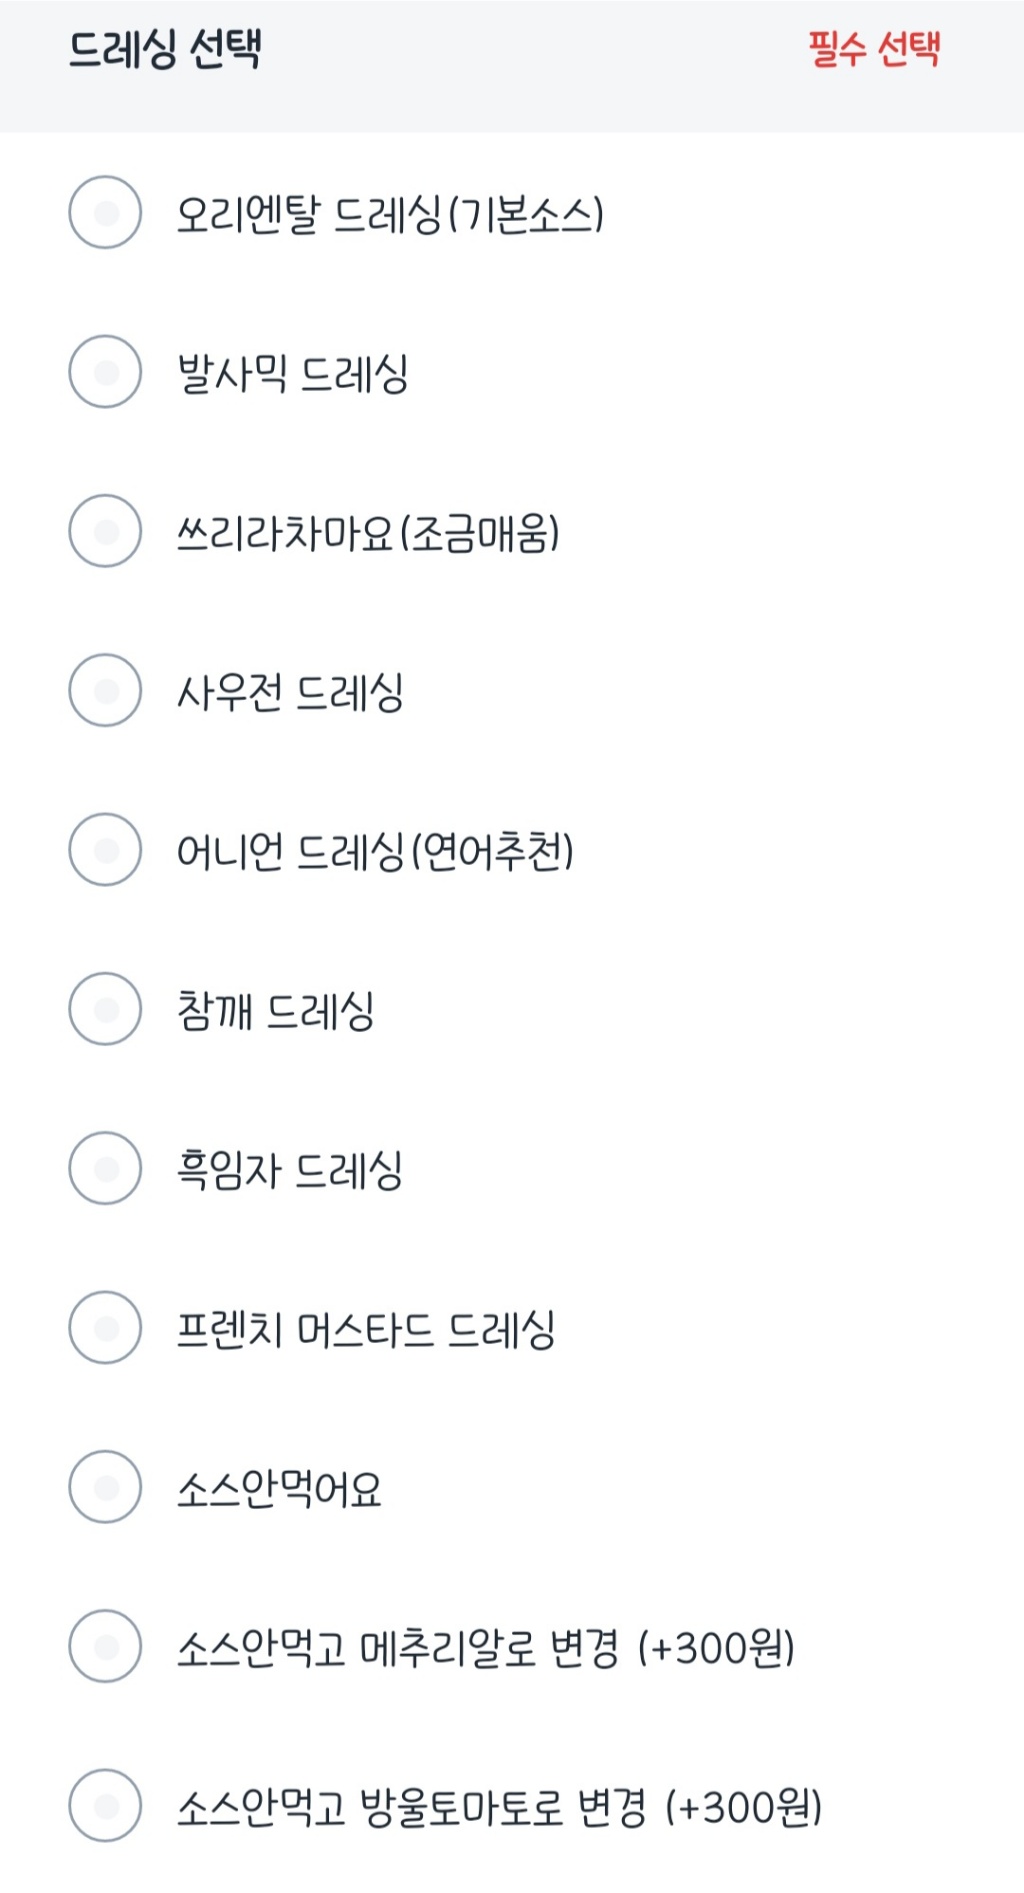1024x1893 pixels.
Task: Pick the 흑임자 드레싱 radio button
Action: tap(105, 1169)
